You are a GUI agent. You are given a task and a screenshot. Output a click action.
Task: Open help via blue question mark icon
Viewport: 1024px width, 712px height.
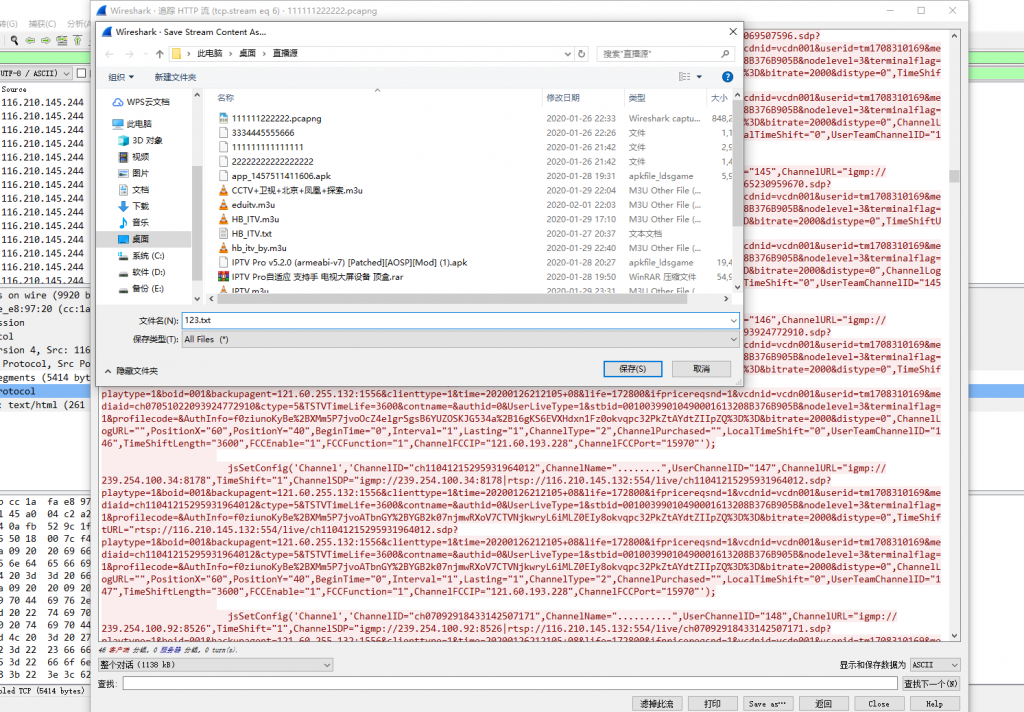[727, 77]
